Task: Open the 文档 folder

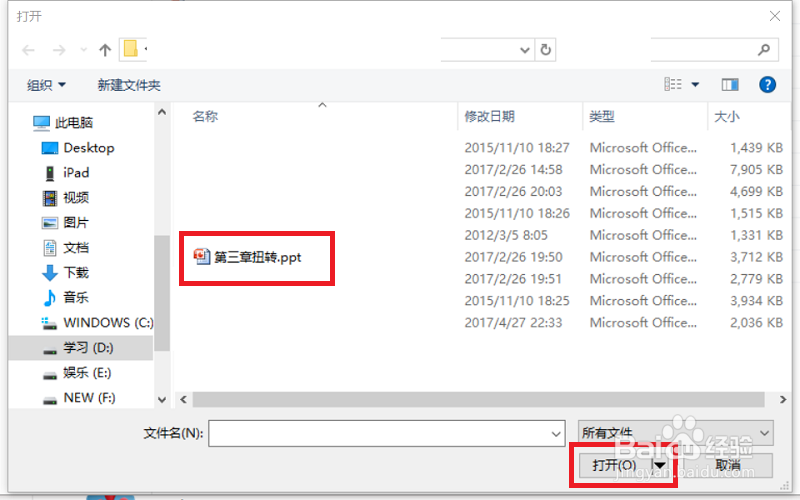Action: (65, 247)
